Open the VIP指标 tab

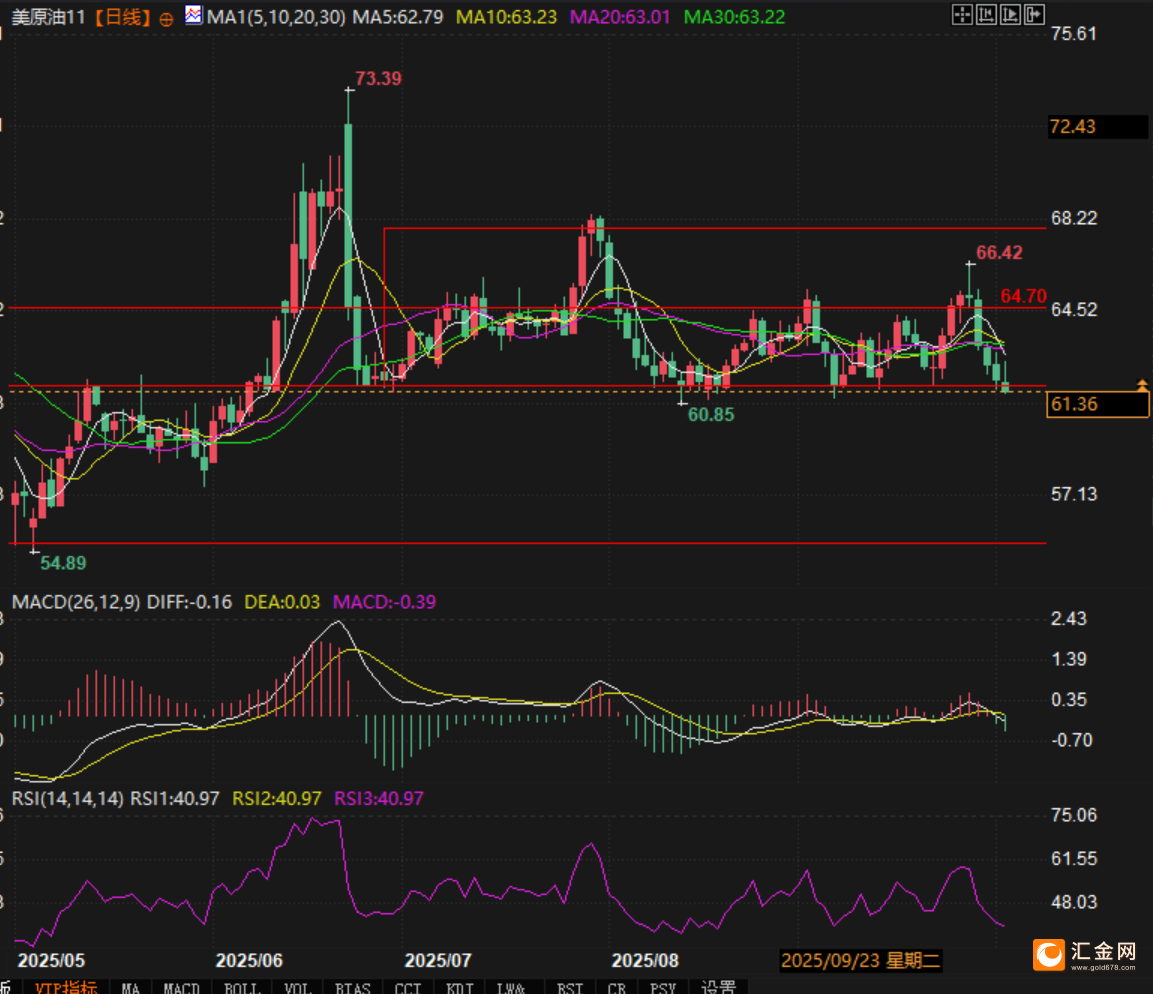pyautogui.click(x=67, y=987)
